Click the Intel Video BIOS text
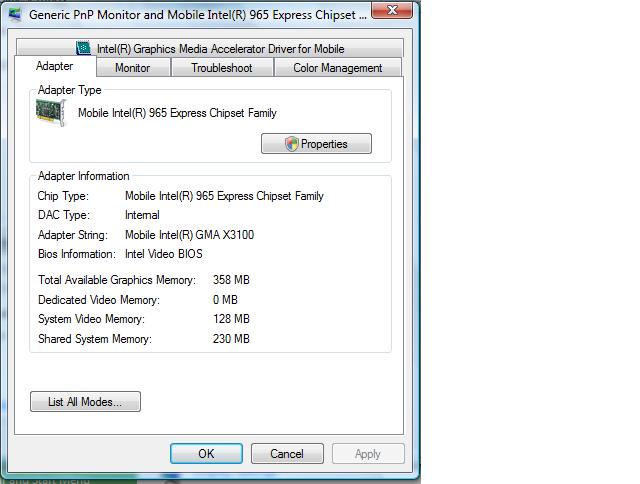Viewport: 640px width, 484px height. 164,254
